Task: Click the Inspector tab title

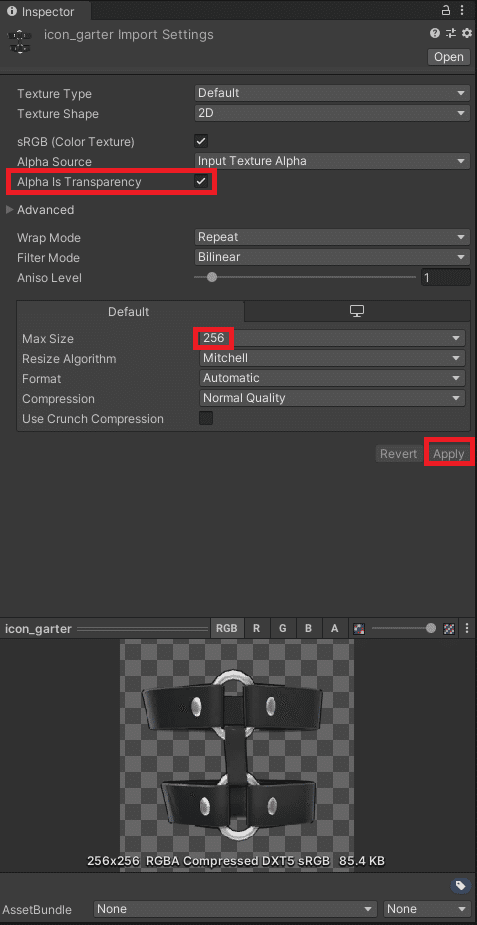Action: pos(48,11)
